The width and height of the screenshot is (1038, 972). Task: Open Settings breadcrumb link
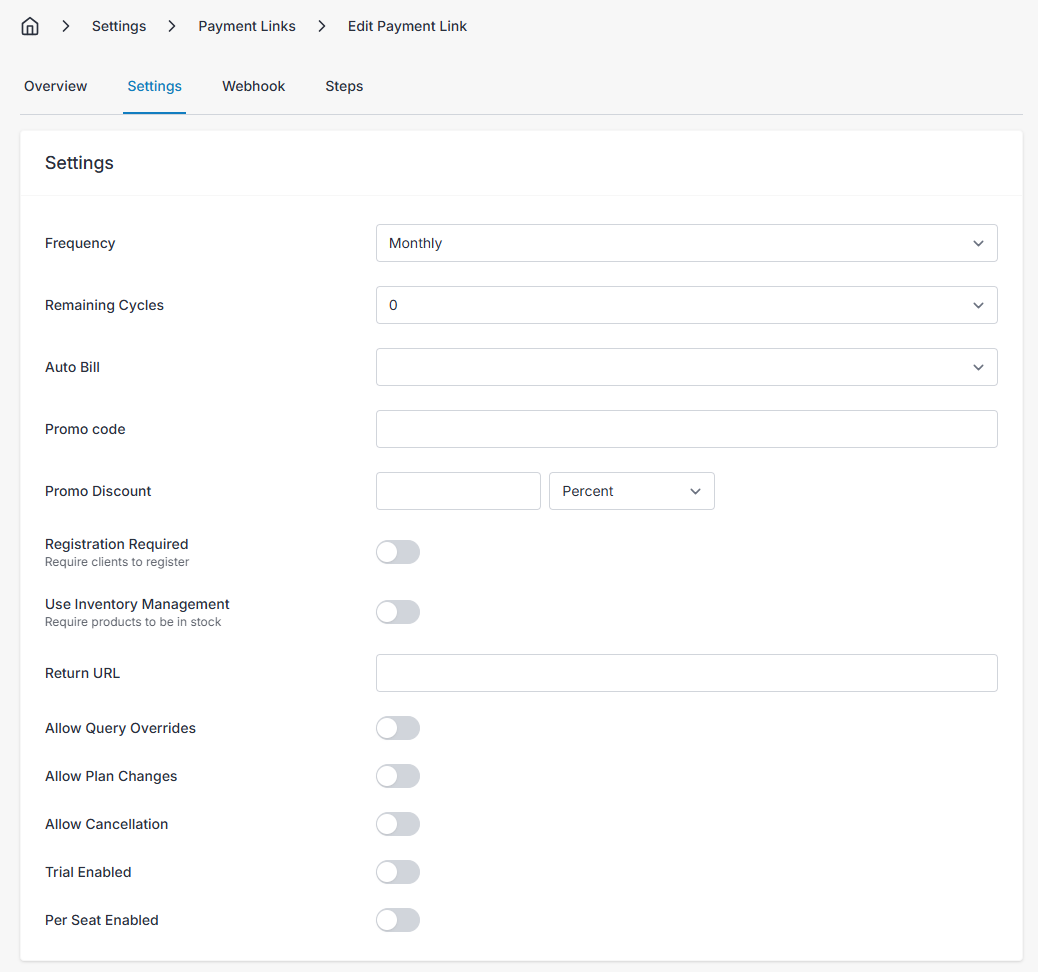[x=119, y=26]
